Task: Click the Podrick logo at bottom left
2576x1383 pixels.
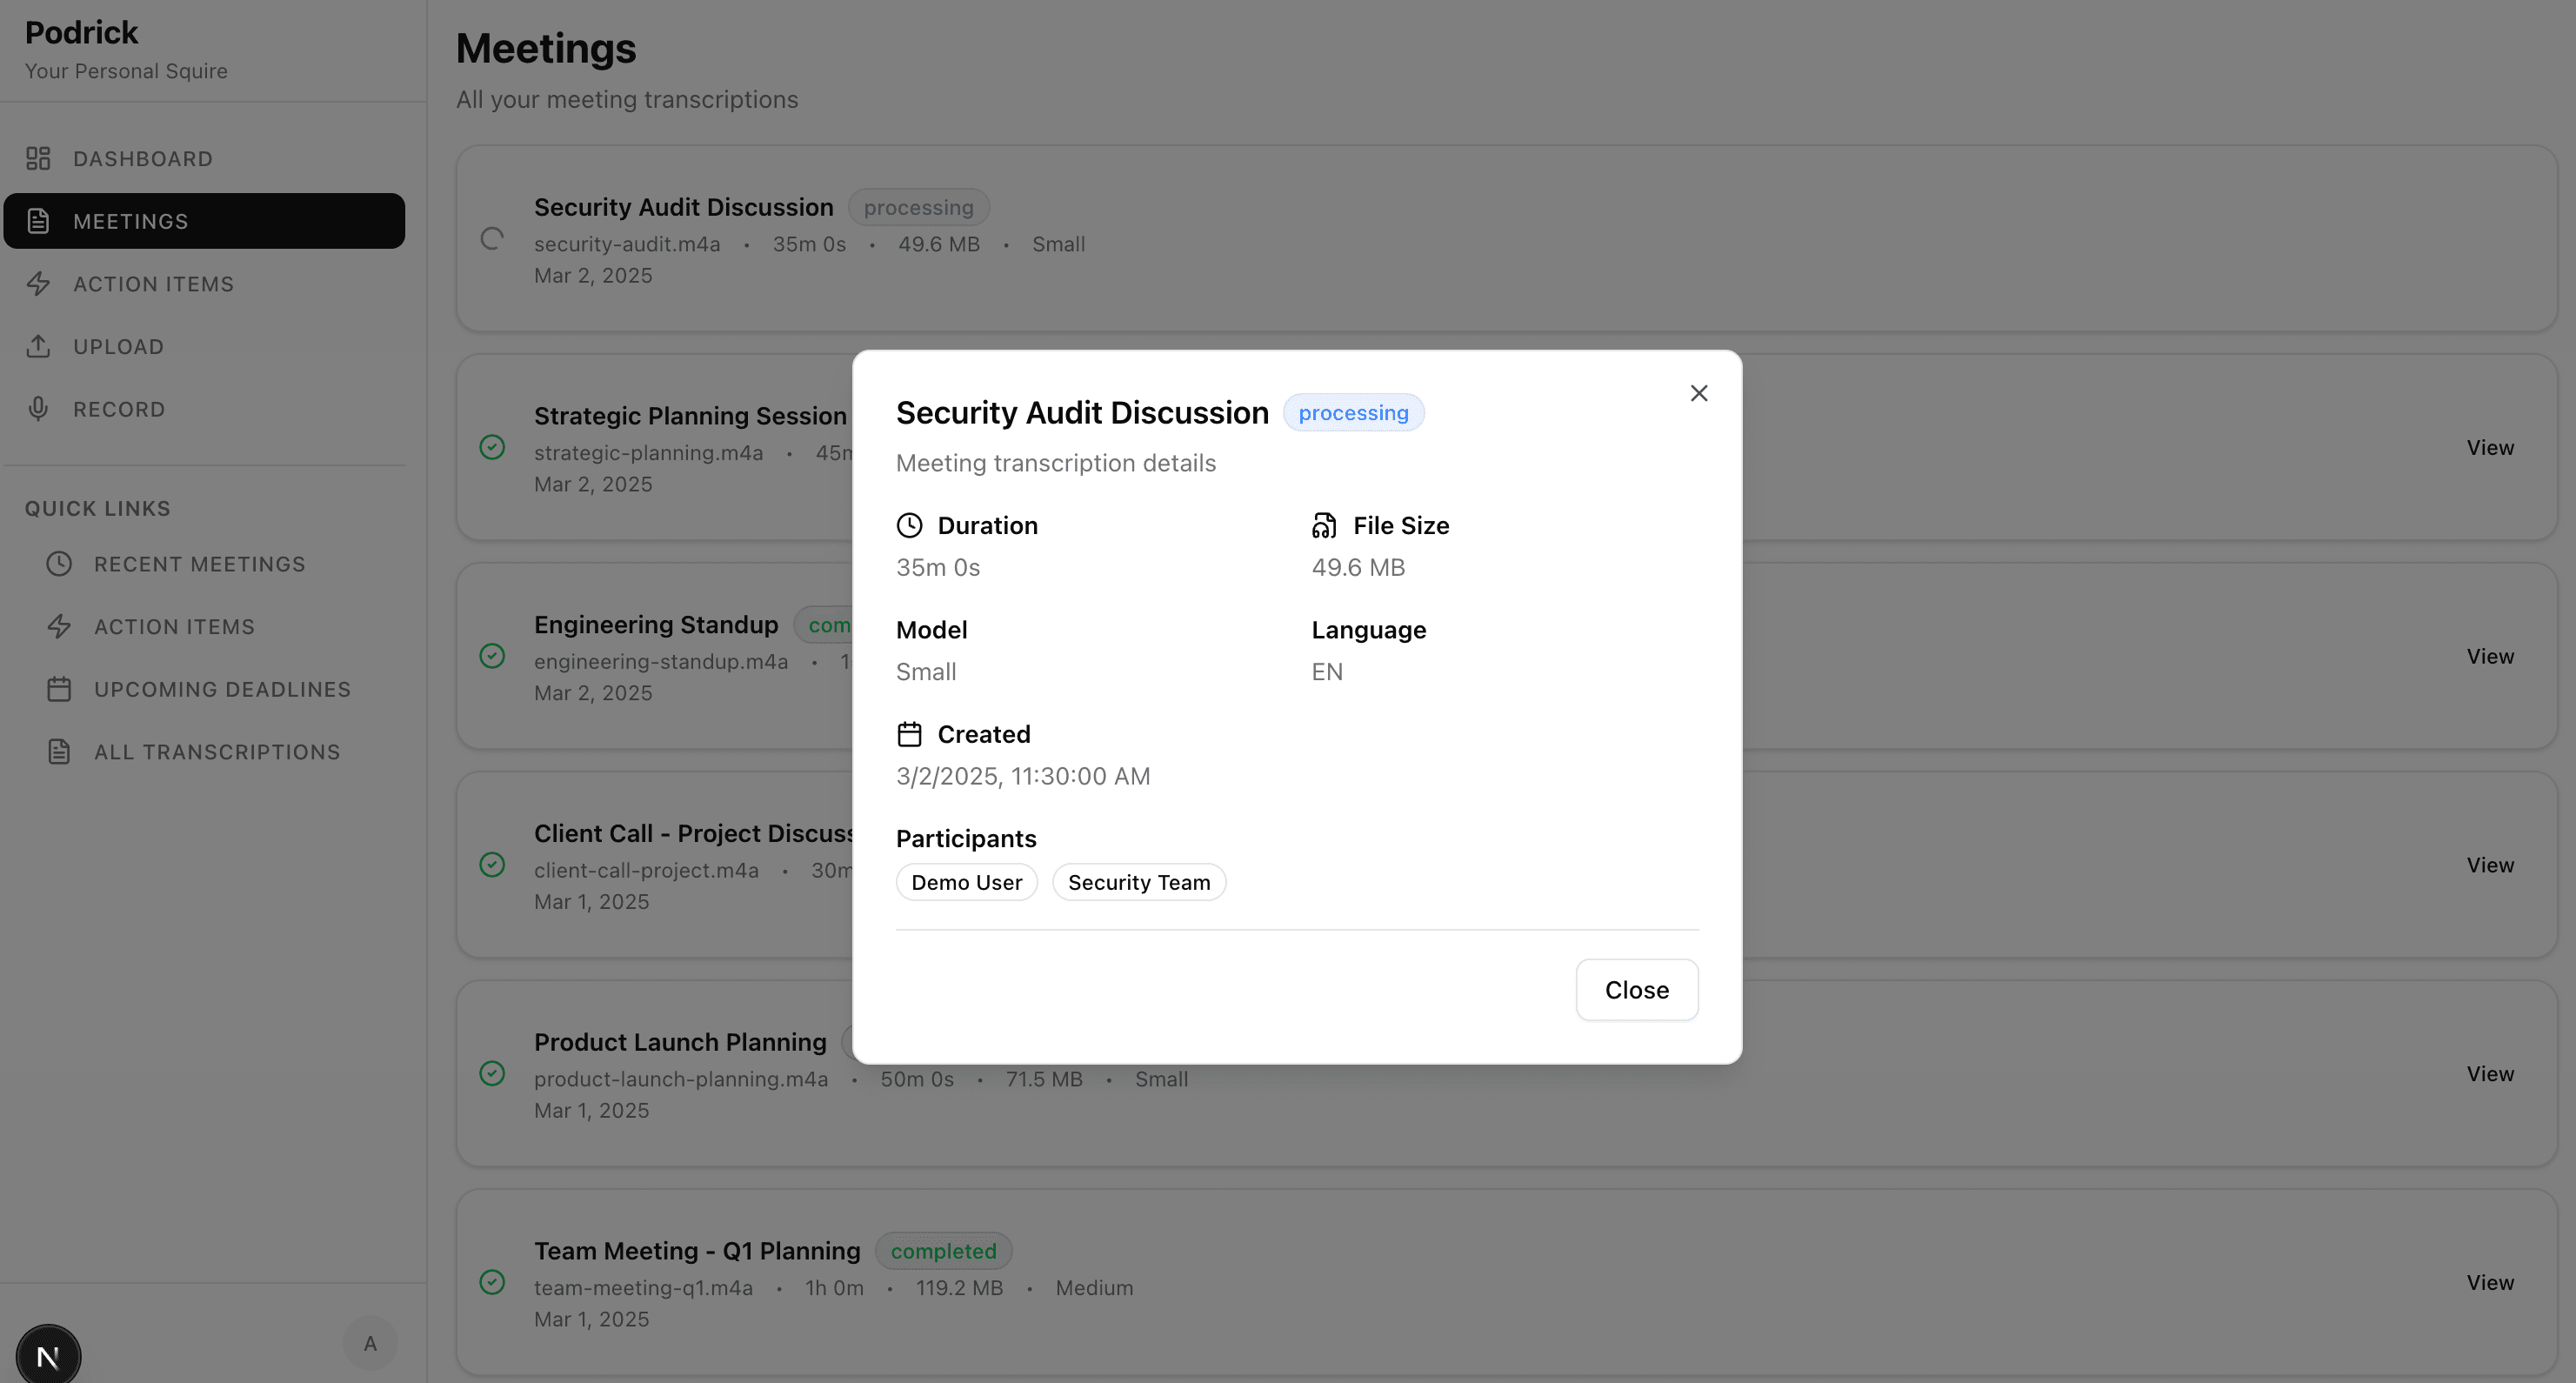Action: point(47,1354)
